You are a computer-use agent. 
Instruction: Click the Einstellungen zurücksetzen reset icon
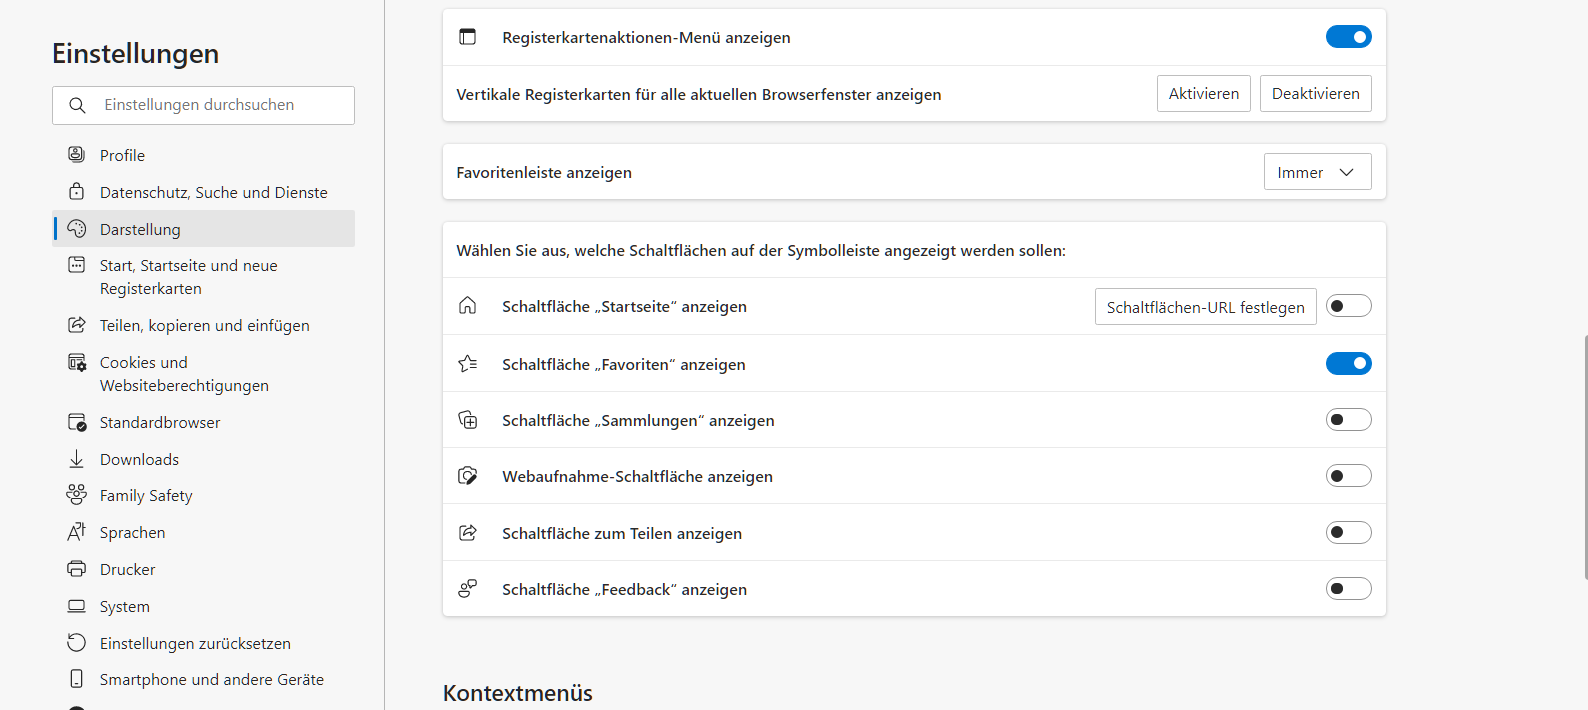[76, 643]
